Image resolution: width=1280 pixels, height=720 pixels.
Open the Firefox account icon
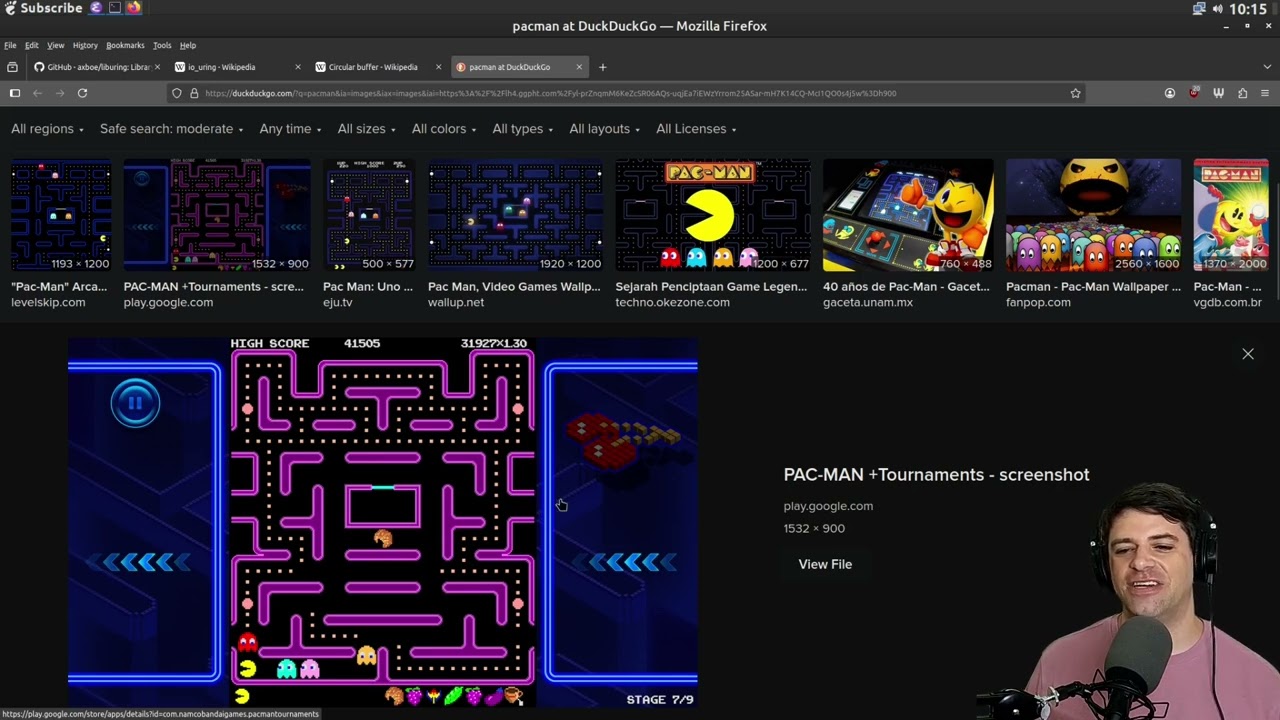tap(1170, 93)
